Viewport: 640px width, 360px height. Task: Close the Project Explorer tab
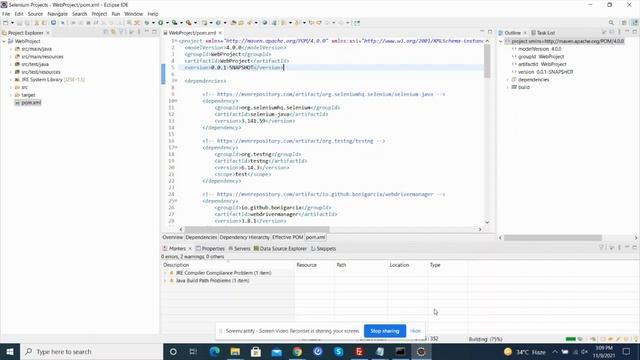[x=48, y=33]
